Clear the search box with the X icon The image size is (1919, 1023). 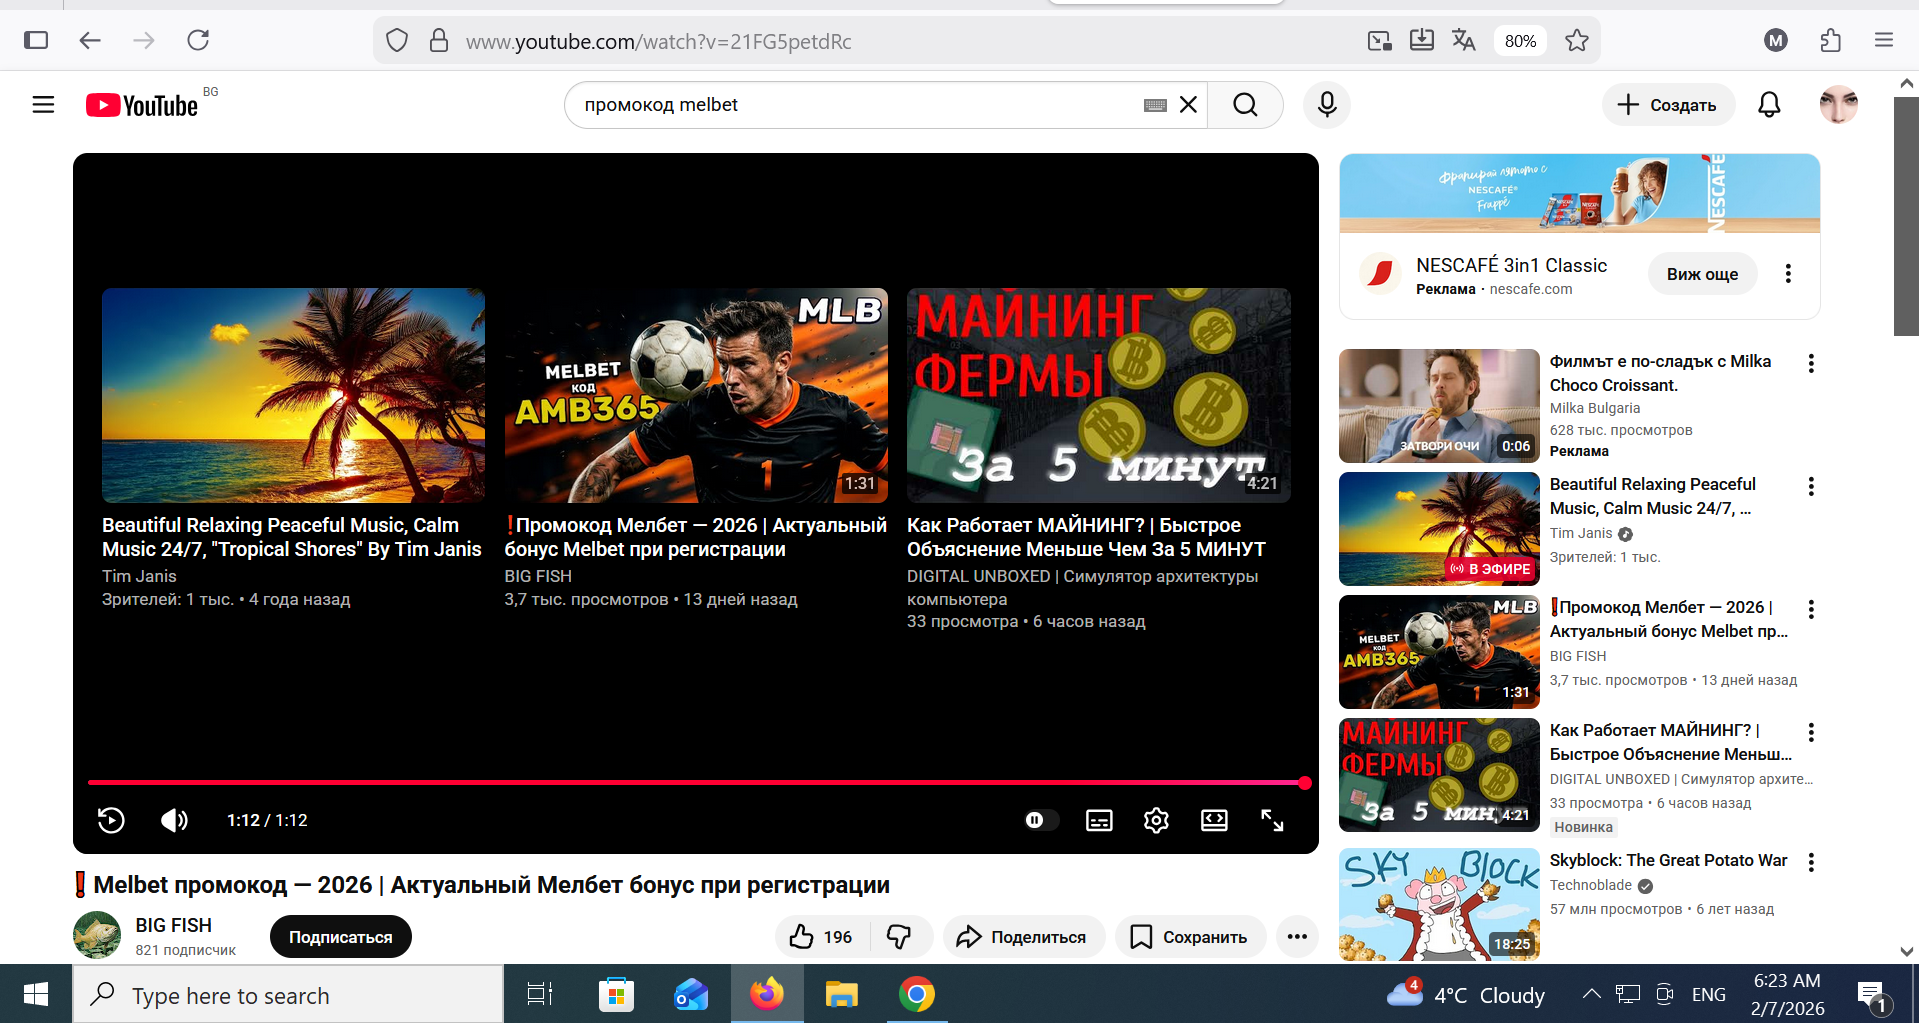[x=1188, y=105]
